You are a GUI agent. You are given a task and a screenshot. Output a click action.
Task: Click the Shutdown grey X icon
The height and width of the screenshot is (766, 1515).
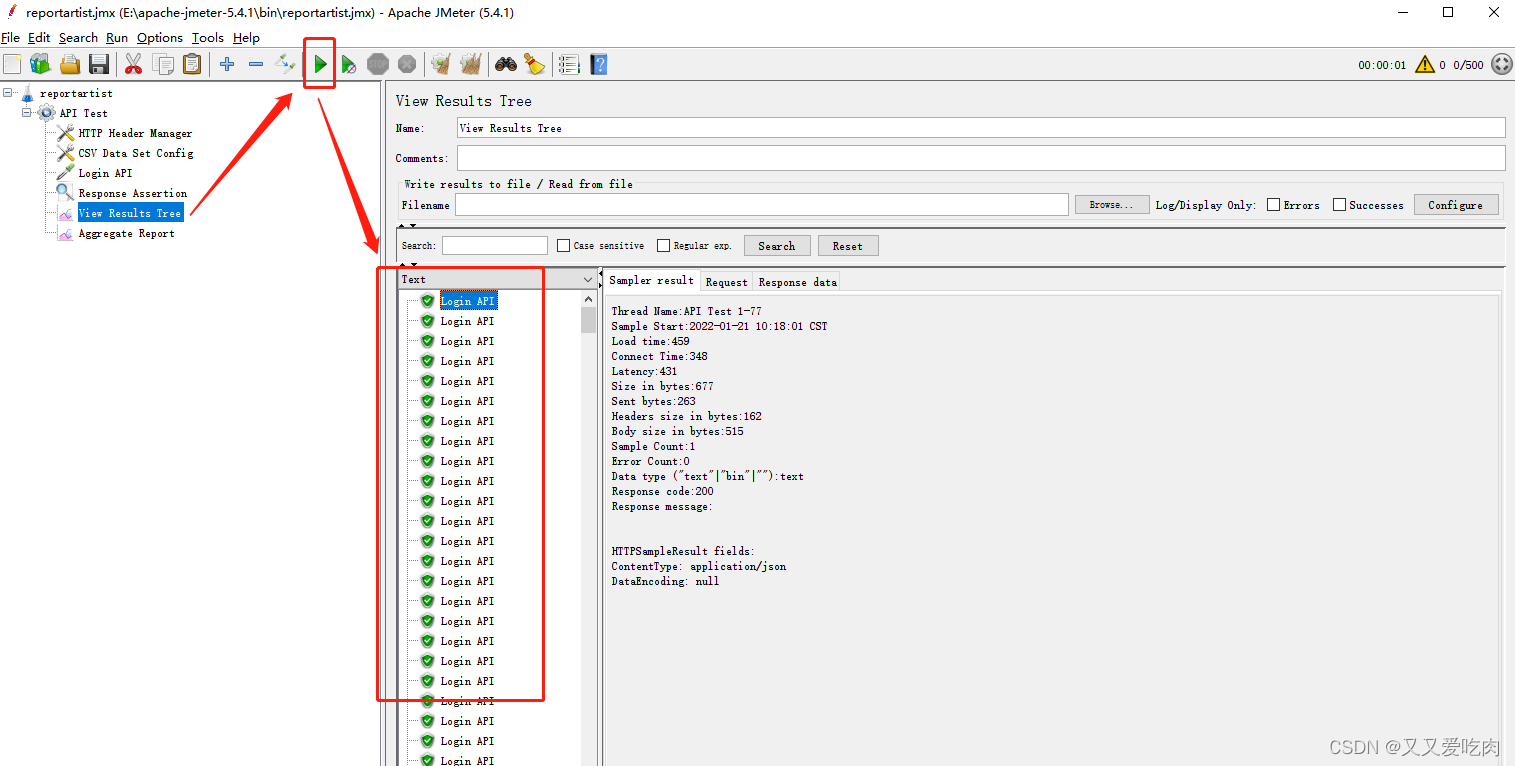(407, 64)
